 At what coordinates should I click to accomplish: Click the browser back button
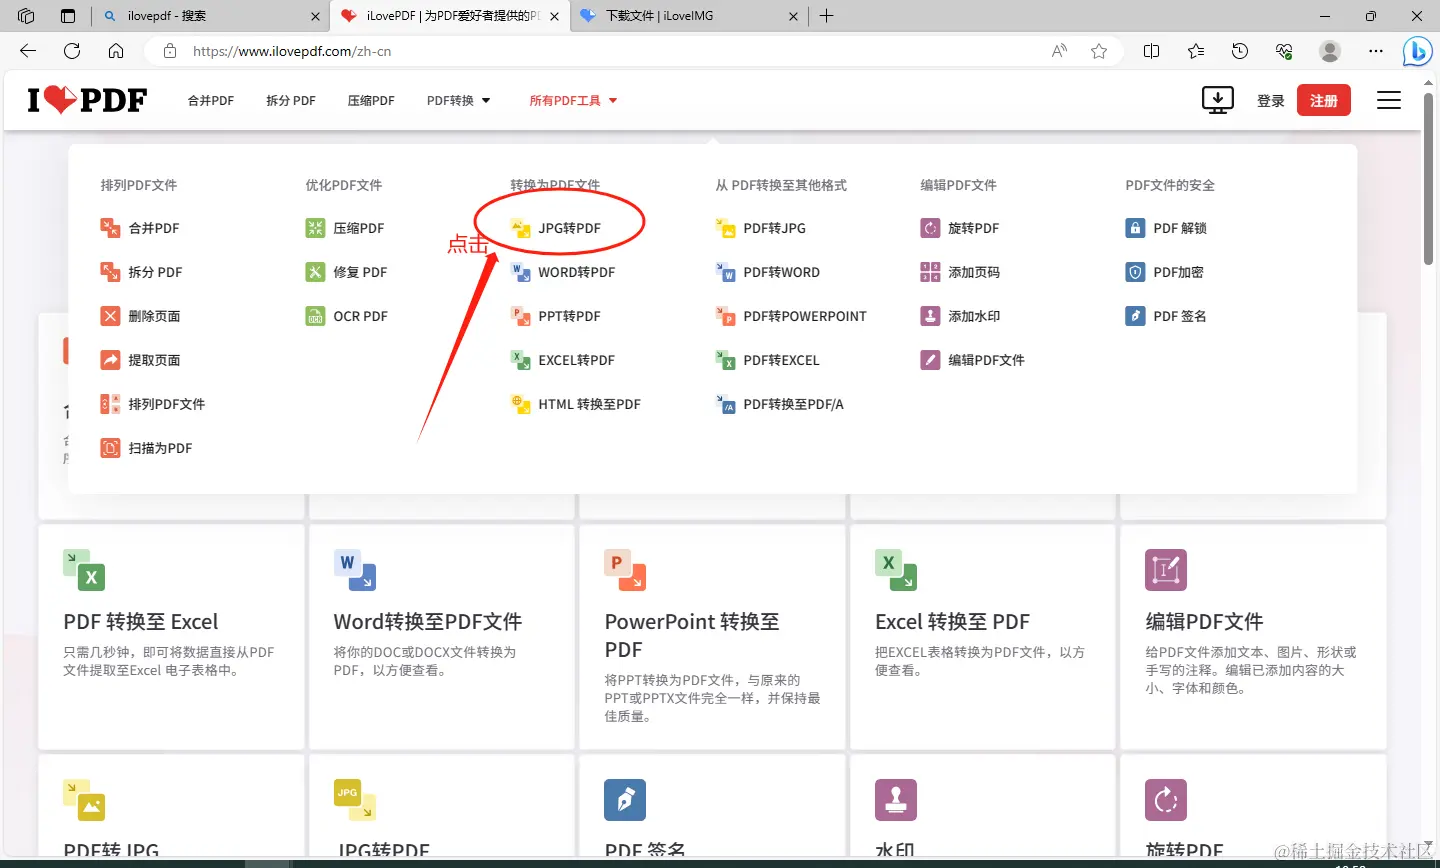pyautogui.click(x=28, y=51)
